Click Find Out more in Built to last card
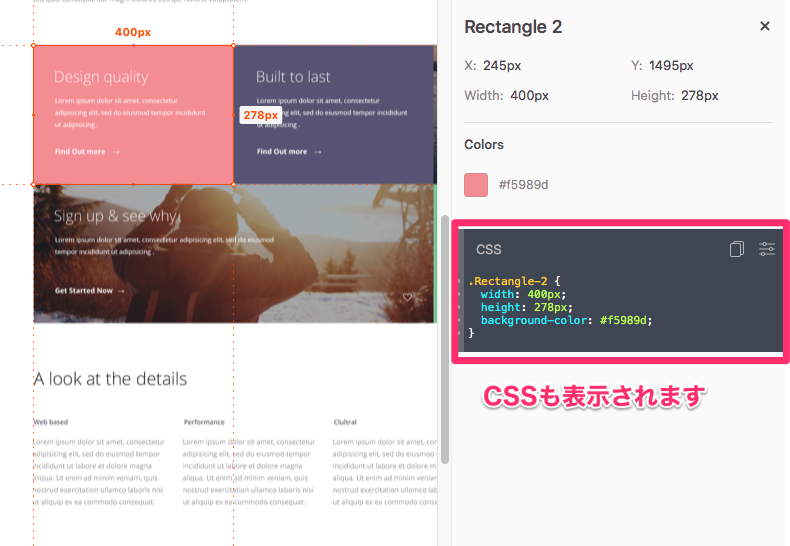This screenshot has height=546, width=790. (x=289, y=152)
